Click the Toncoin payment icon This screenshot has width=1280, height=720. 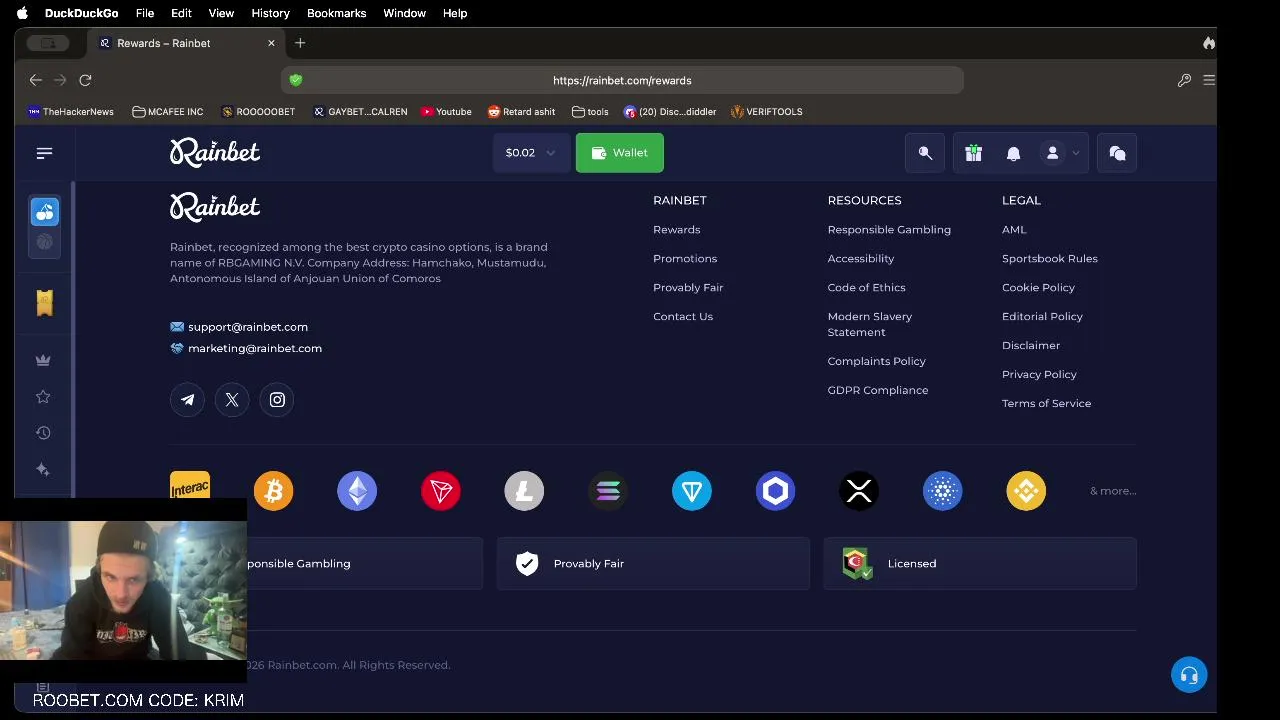click(692, 491)
